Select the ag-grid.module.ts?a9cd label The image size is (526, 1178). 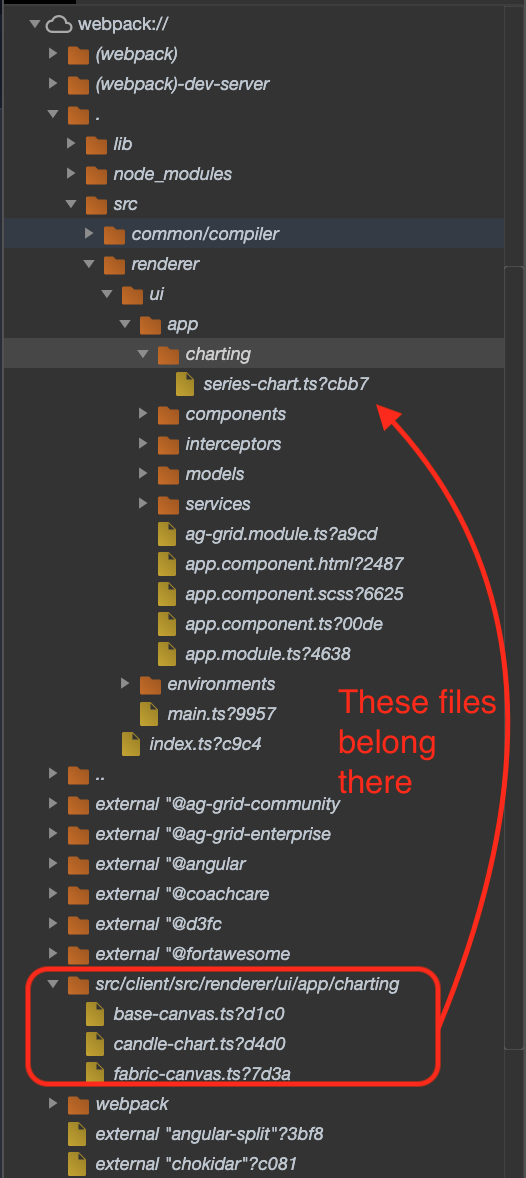pos(281,533)
